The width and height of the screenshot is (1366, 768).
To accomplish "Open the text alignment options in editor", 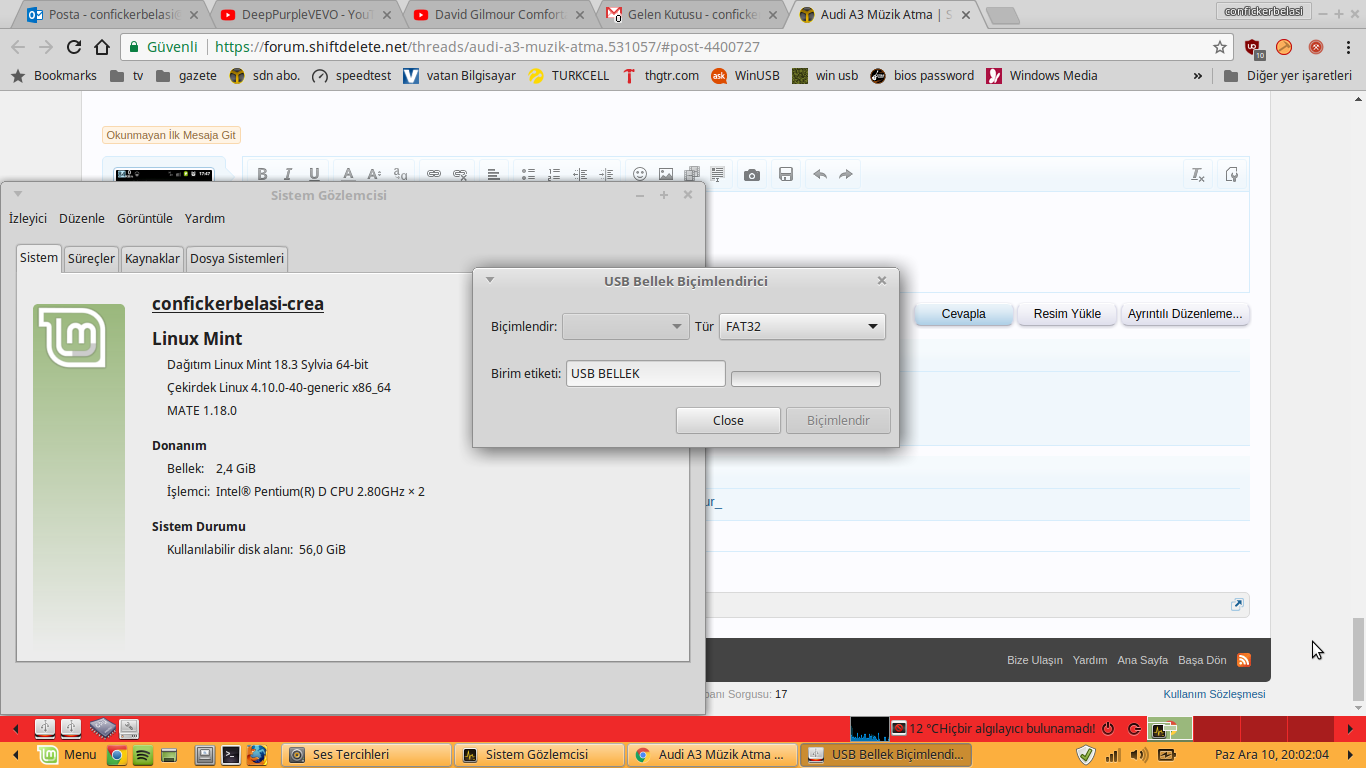I will coord(494,174).
